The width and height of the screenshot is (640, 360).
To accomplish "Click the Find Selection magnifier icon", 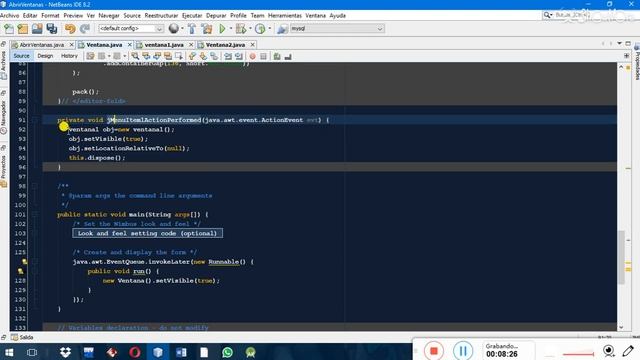I will click(135, 56).
